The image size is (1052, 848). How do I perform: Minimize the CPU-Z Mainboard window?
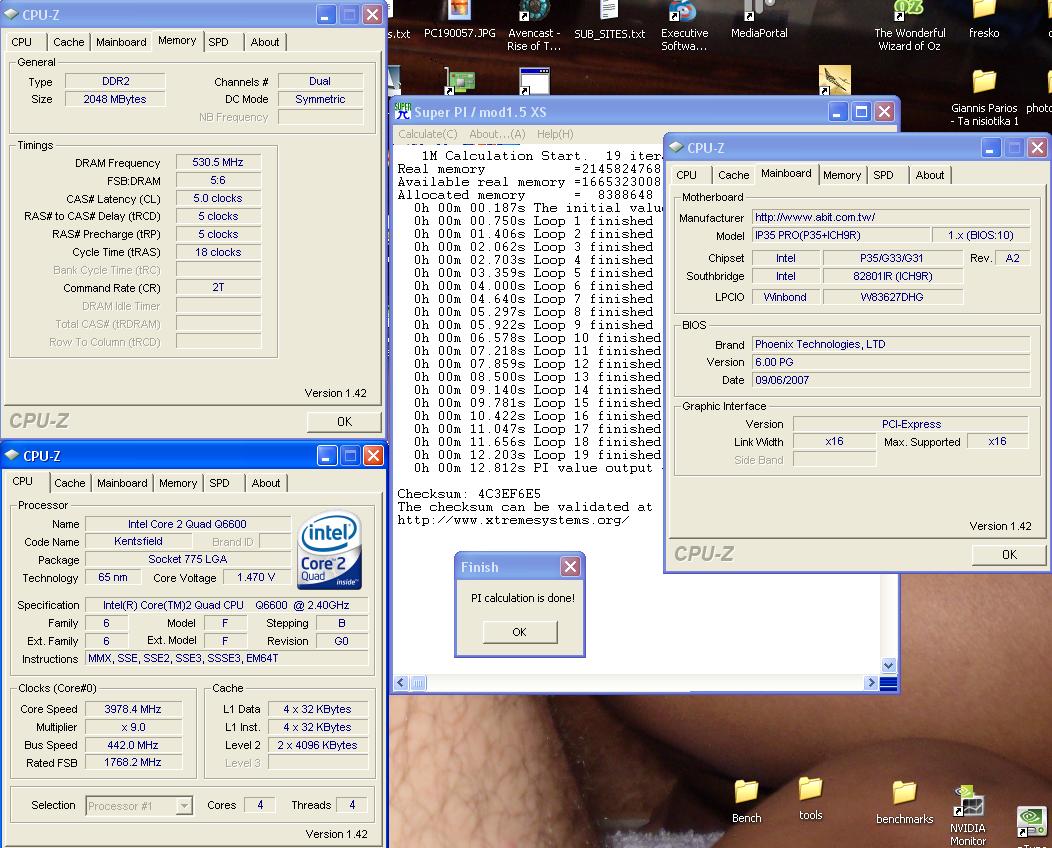pyautogui.click(x=990, y=148)
